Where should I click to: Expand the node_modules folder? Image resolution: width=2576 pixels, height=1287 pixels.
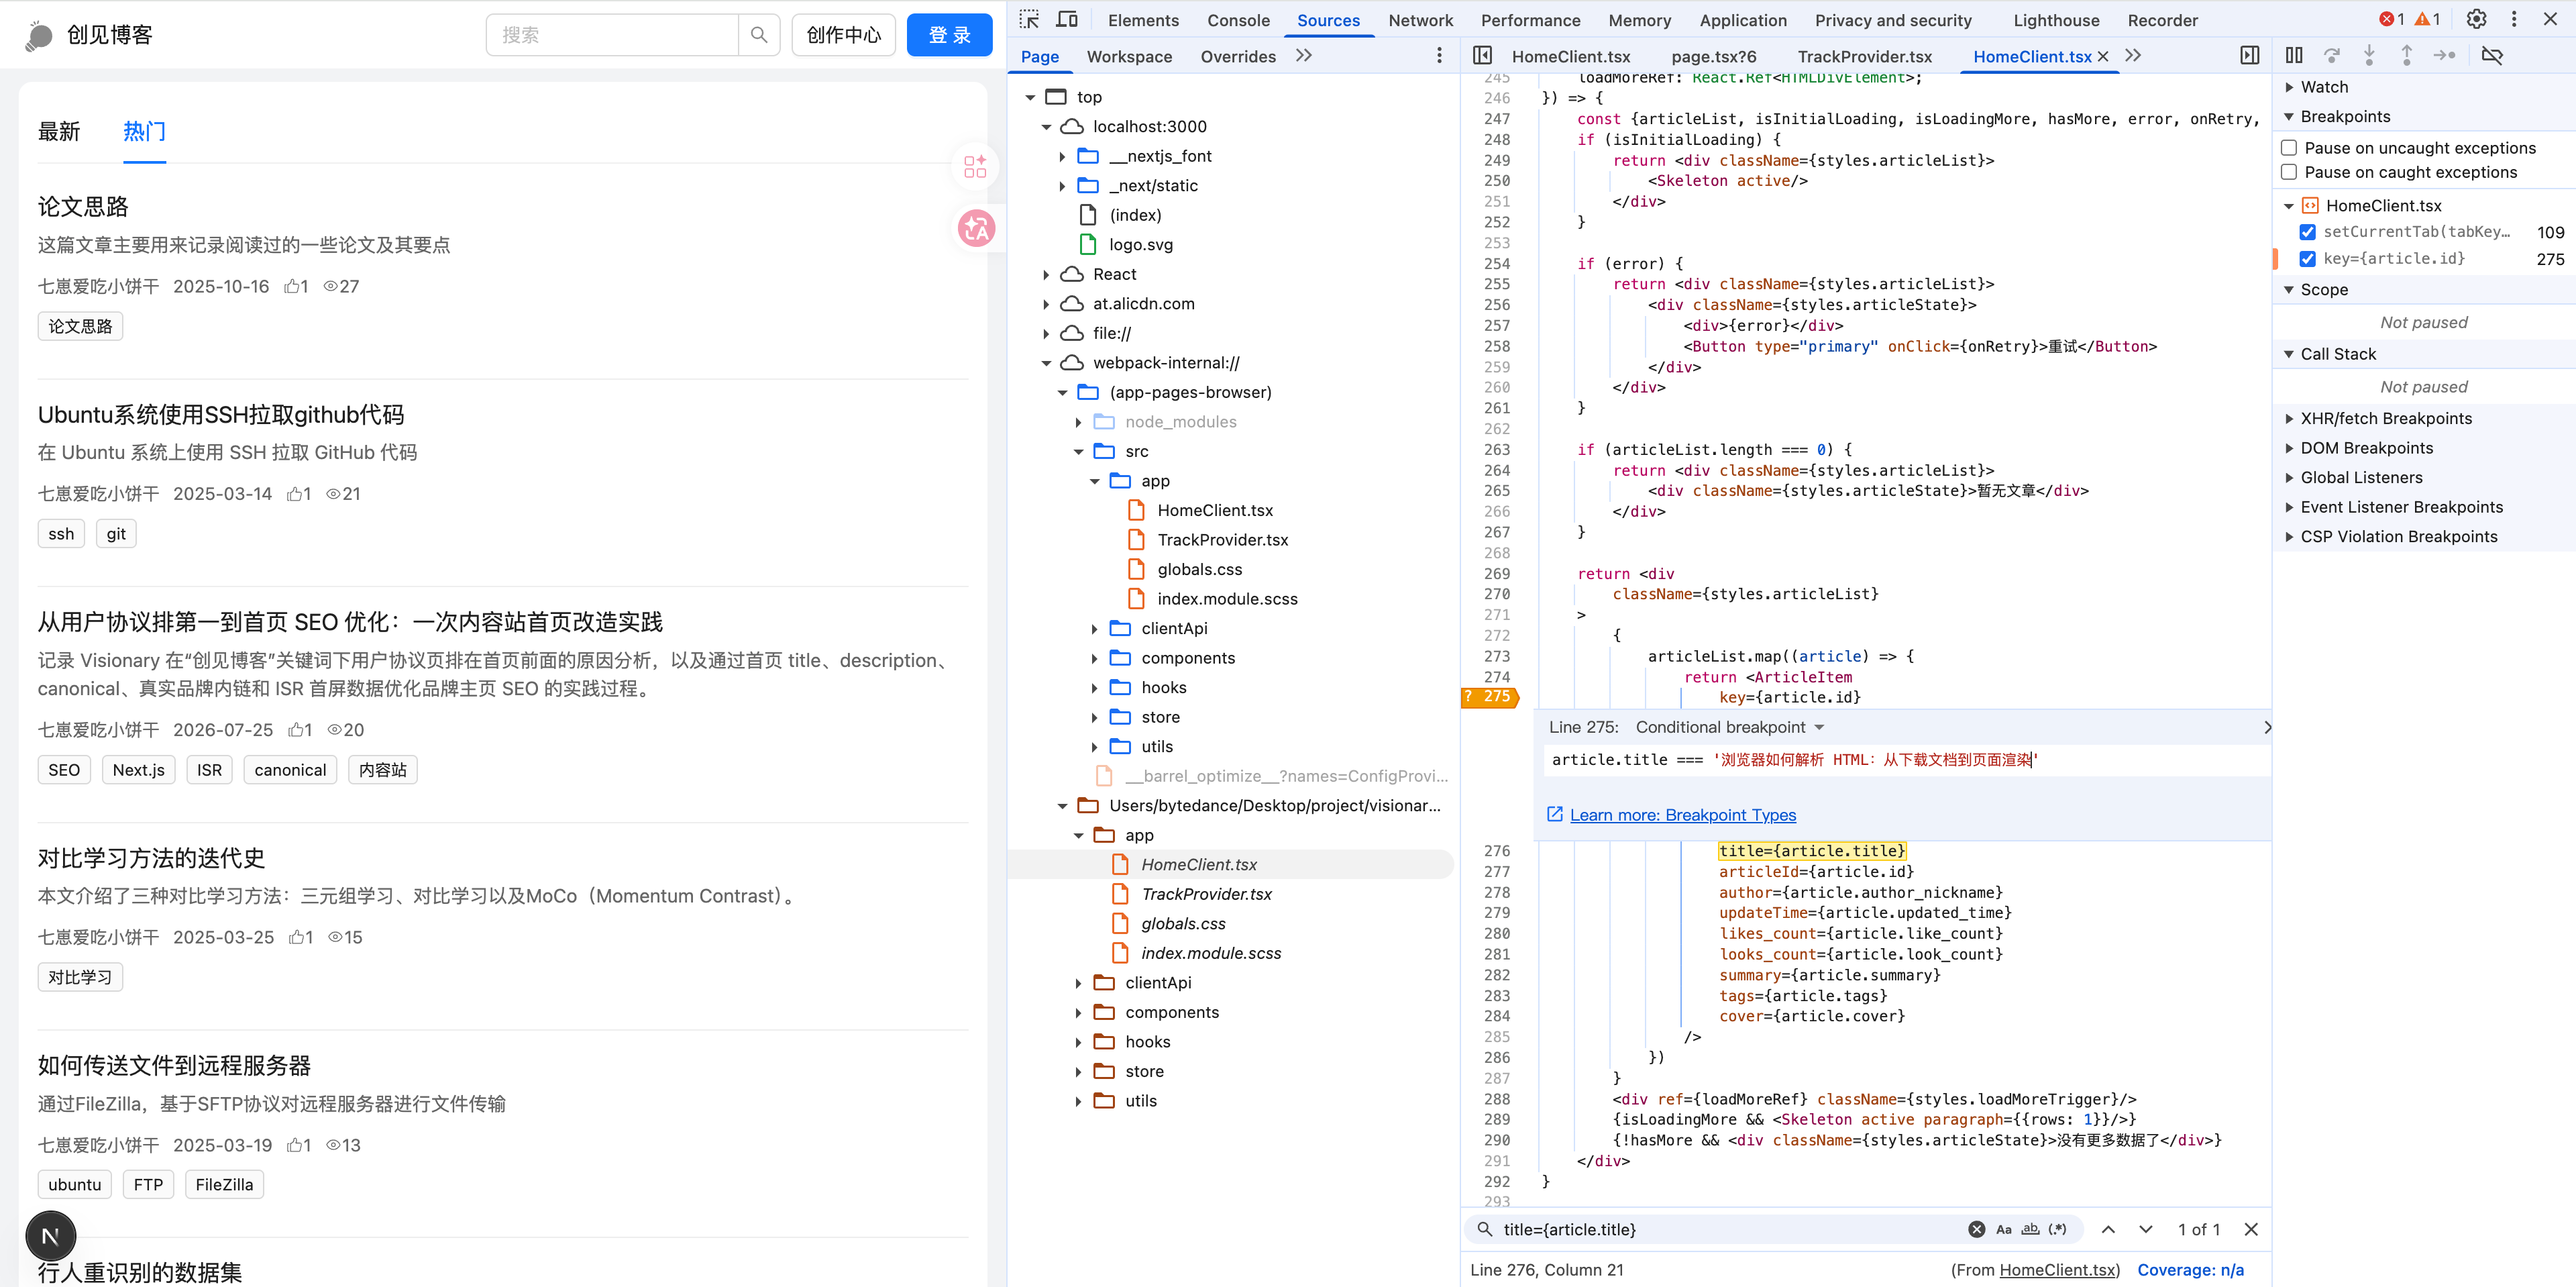(x=1078, y=423)
